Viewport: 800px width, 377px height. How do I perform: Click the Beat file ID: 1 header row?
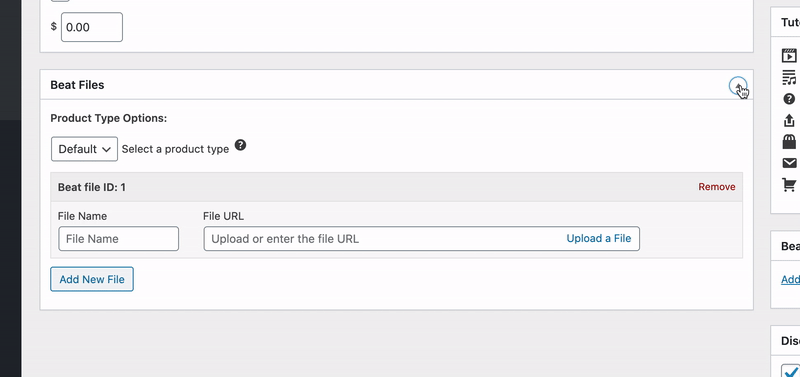pos(396,187)
